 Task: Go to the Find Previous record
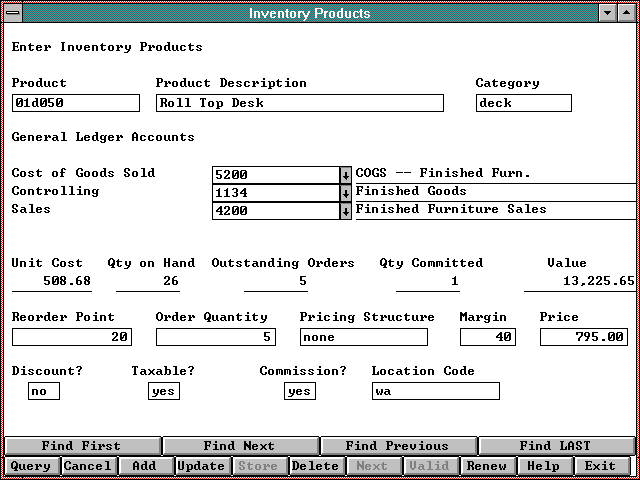pyautogui.click(x=397, y=446)
